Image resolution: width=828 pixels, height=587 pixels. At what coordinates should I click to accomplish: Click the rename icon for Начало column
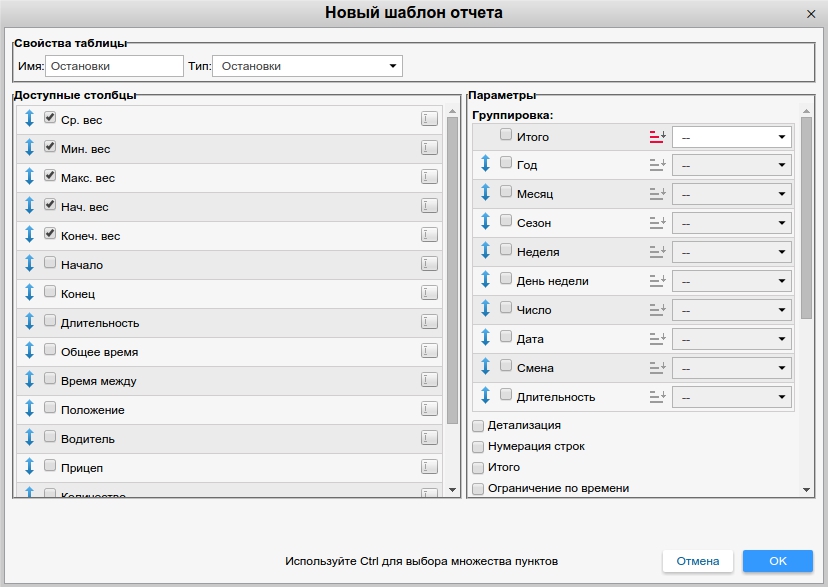(429, 264)
